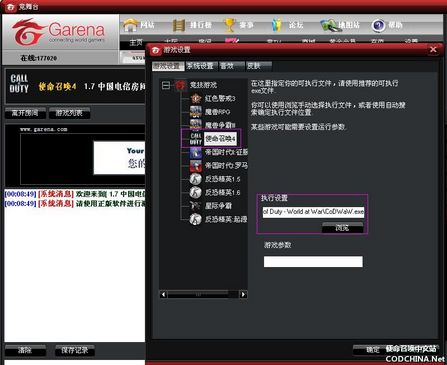Select 星际争霸 in the game tree

218,206
